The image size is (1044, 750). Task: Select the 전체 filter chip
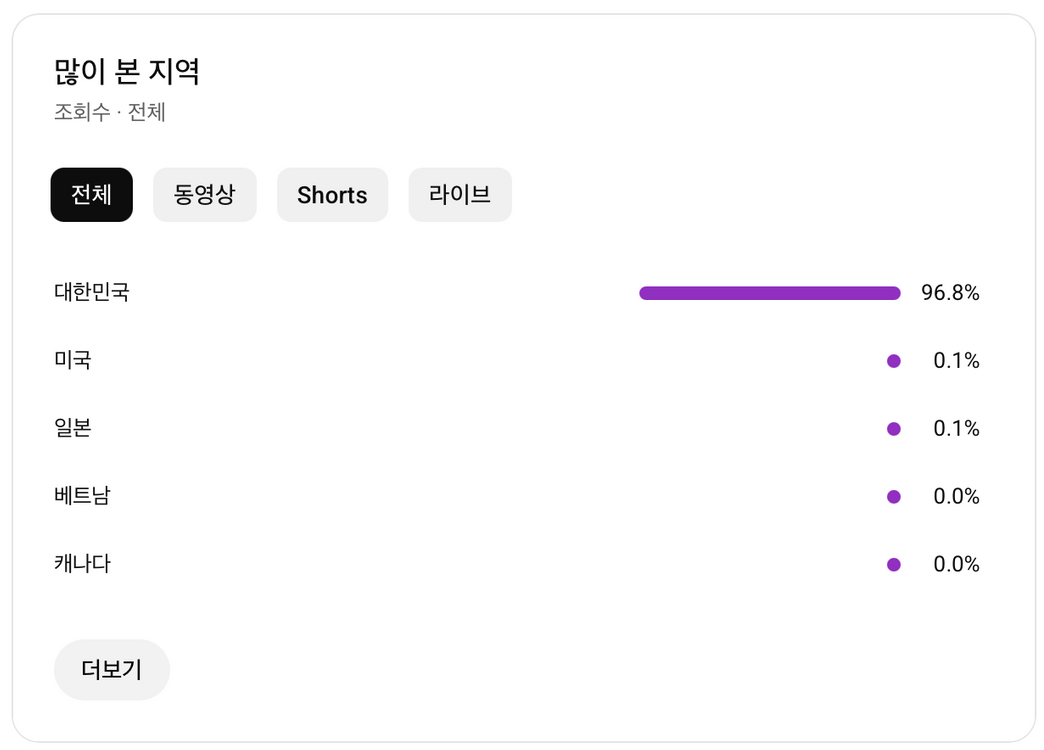pos(91,195)
